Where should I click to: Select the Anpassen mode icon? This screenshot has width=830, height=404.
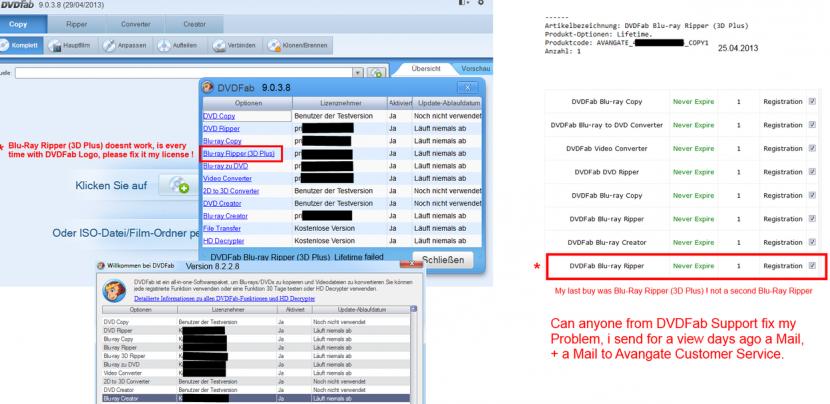click(109, 46)
